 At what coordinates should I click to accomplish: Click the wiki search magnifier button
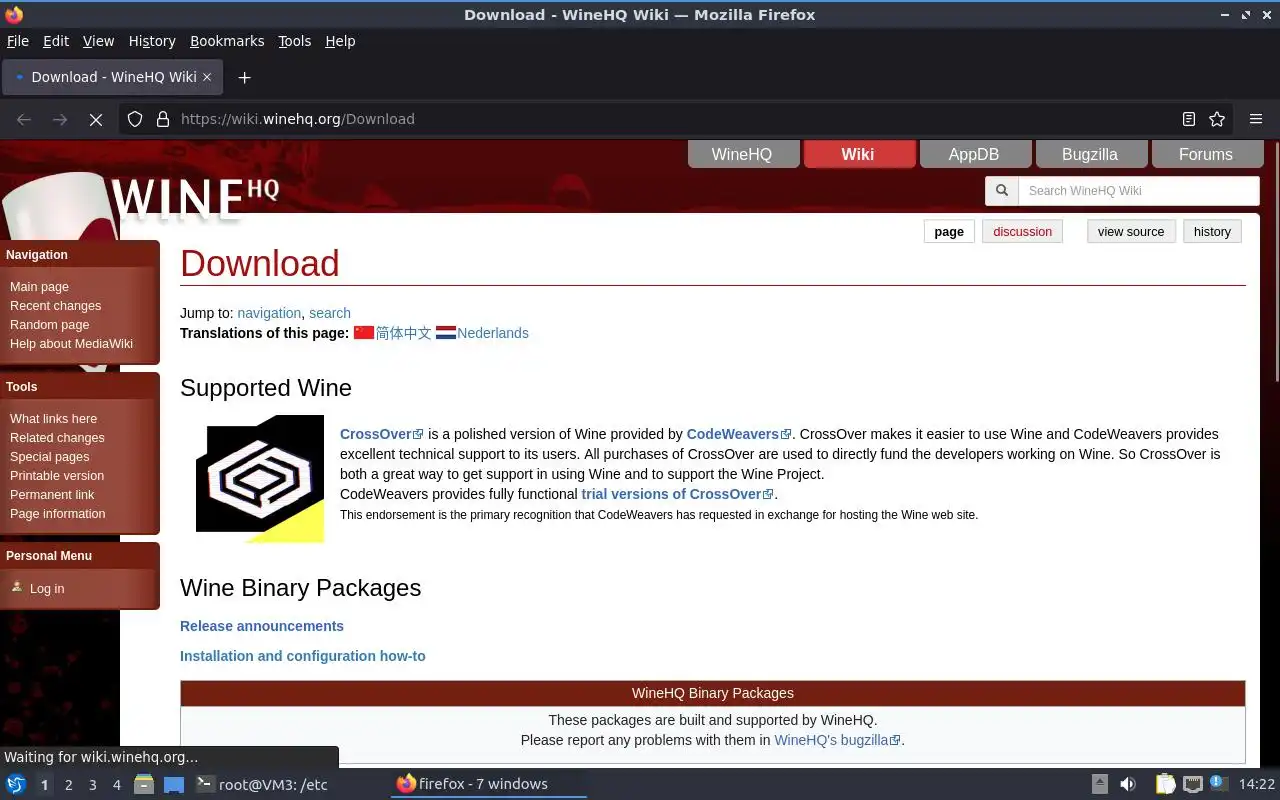coord(1001,191)
